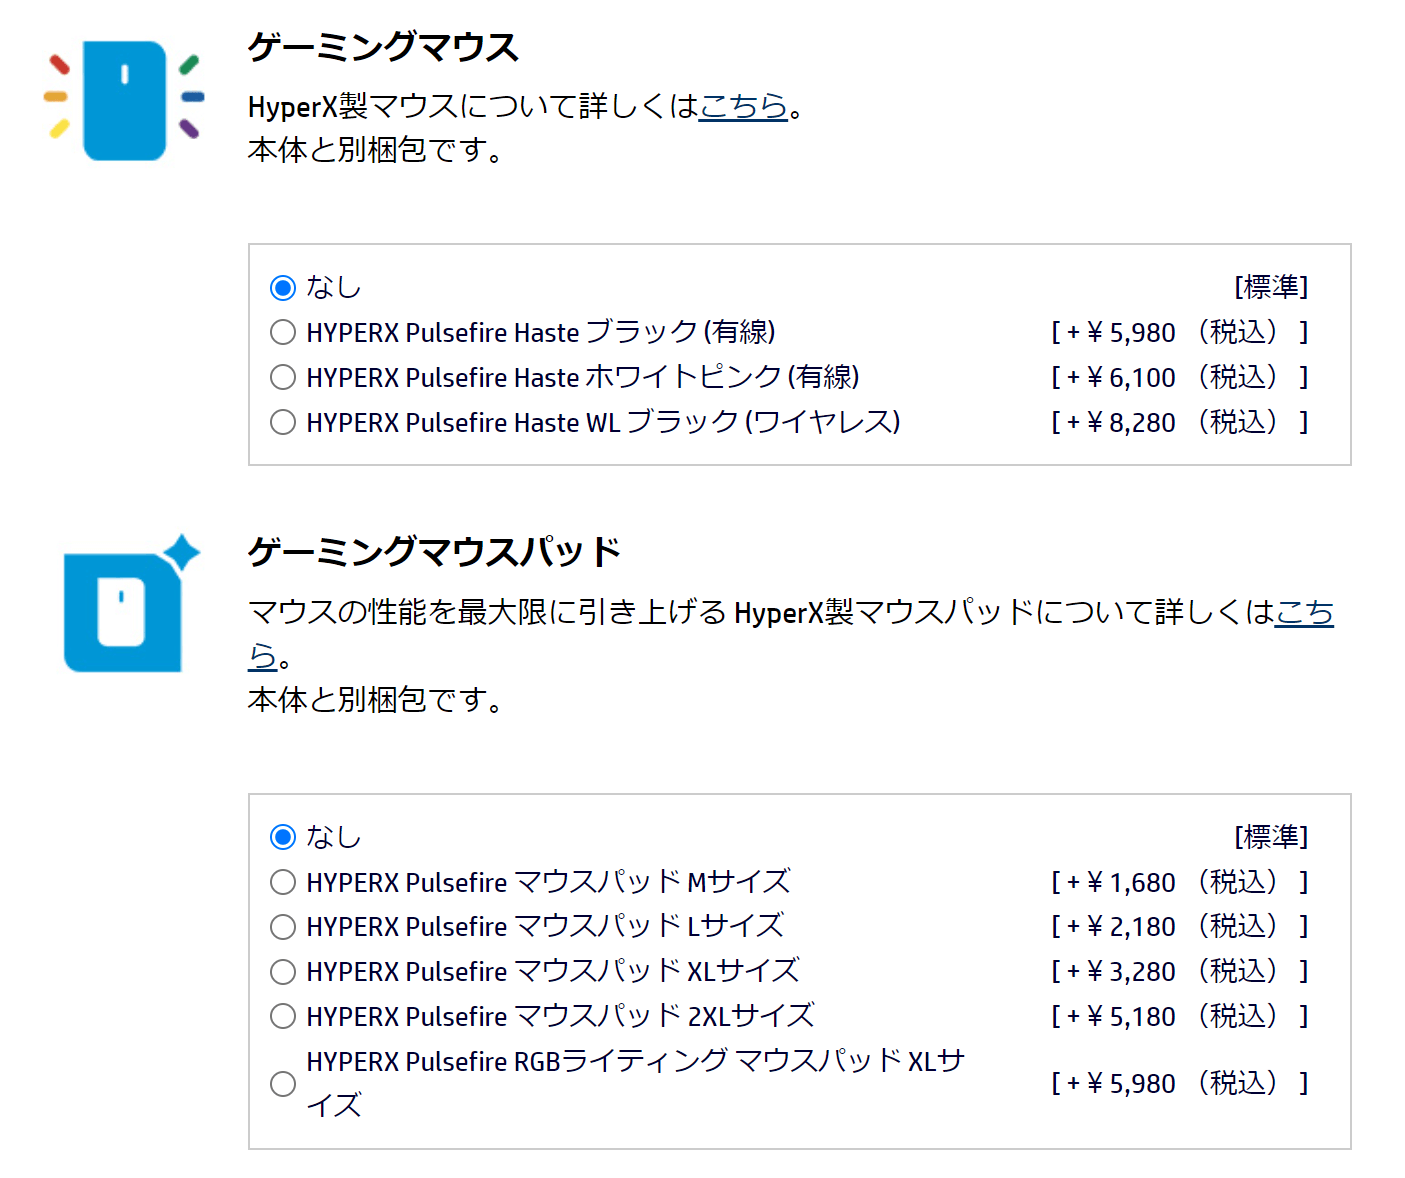
Task: Pick Pulsefire Haste WL ブラック wireless mouse
Action: click(x=283, y=422)
